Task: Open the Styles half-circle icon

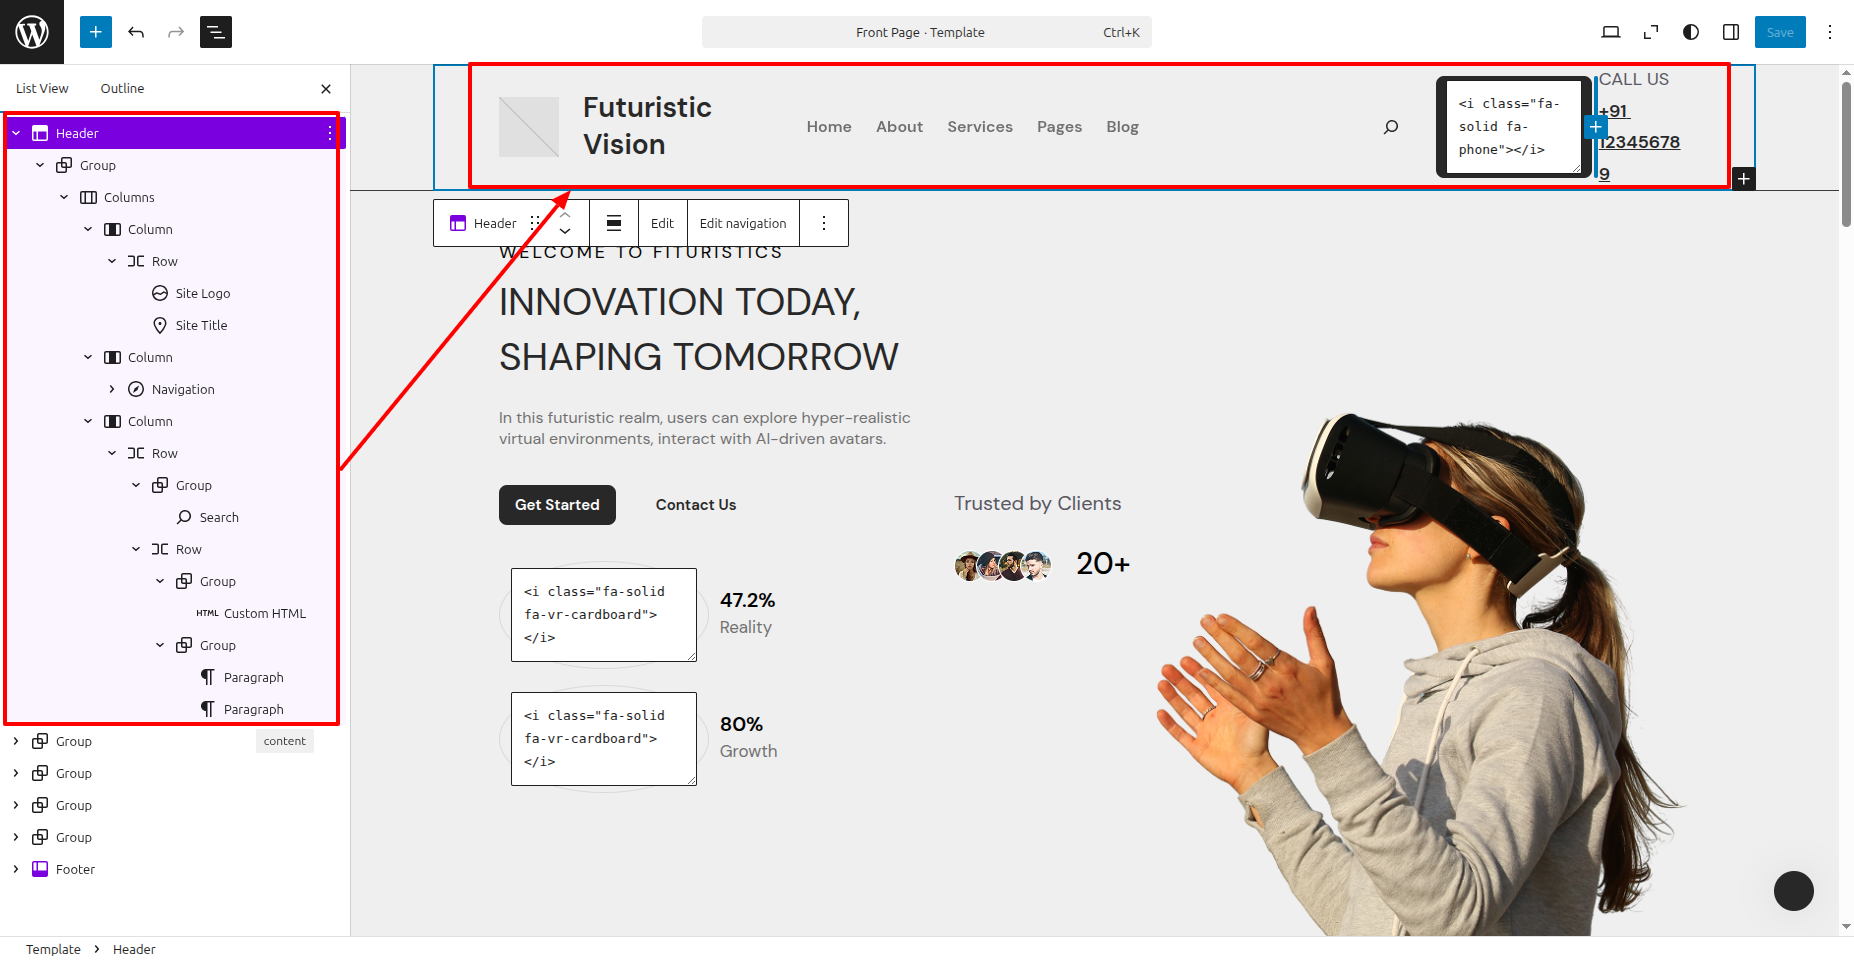Action: [x=1691, y=32]
